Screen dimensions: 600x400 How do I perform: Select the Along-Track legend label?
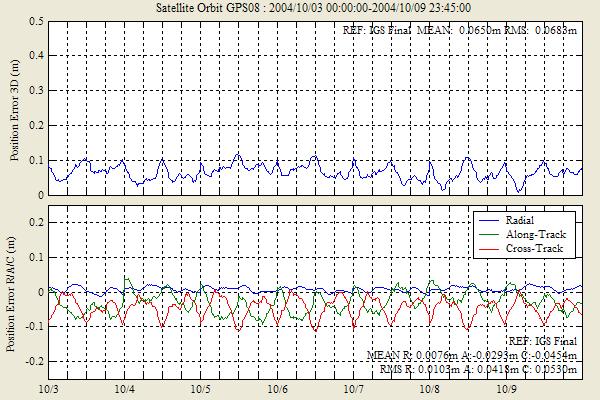click(539, 232)
